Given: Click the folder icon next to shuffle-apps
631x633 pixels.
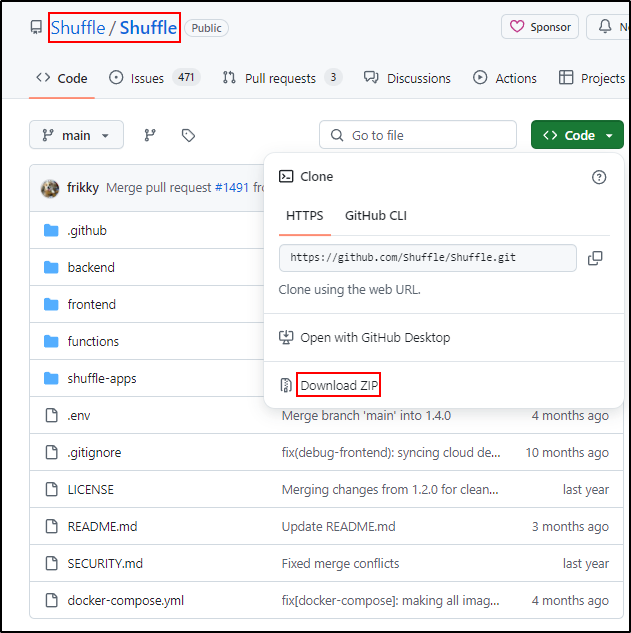Looking at the screenshot, I should point(51,379).
